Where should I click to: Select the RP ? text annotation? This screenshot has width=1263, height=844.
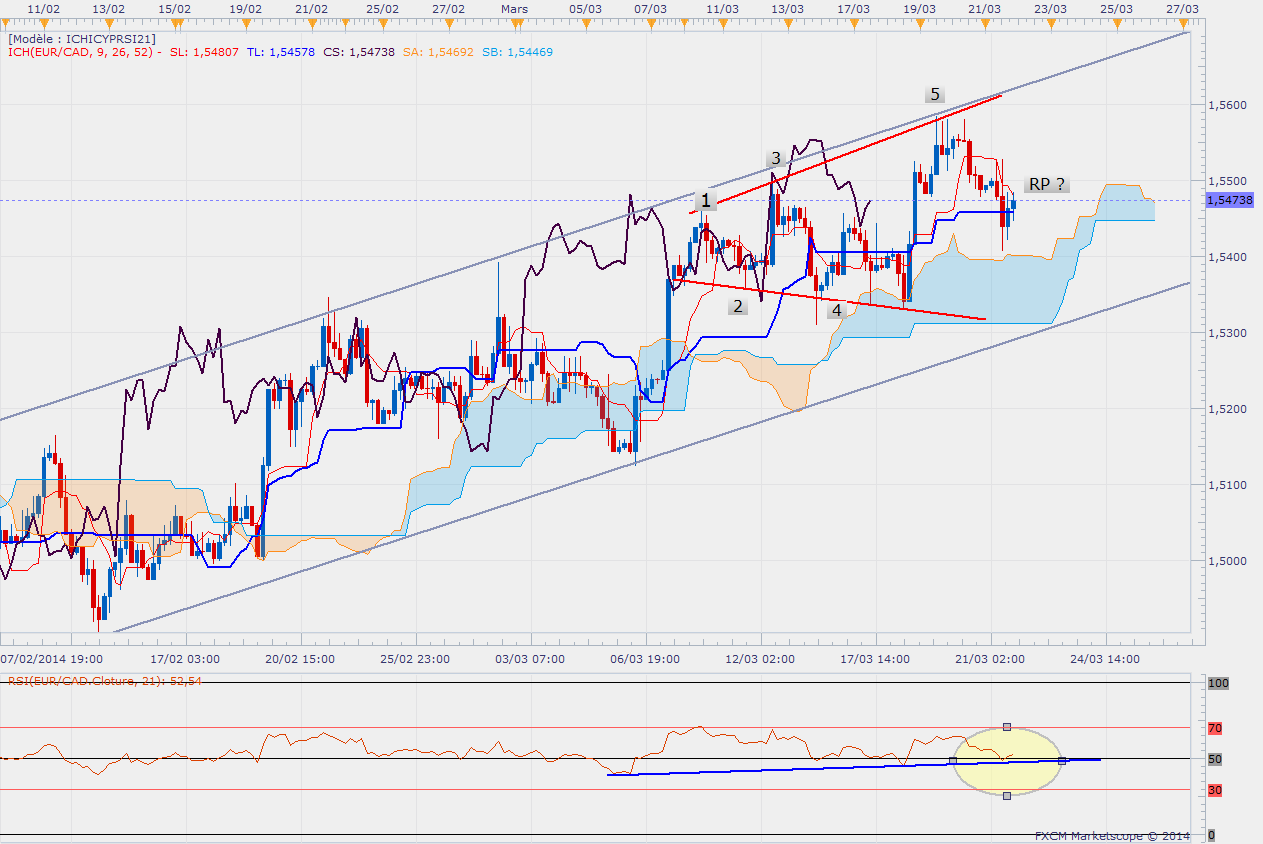1047,184
